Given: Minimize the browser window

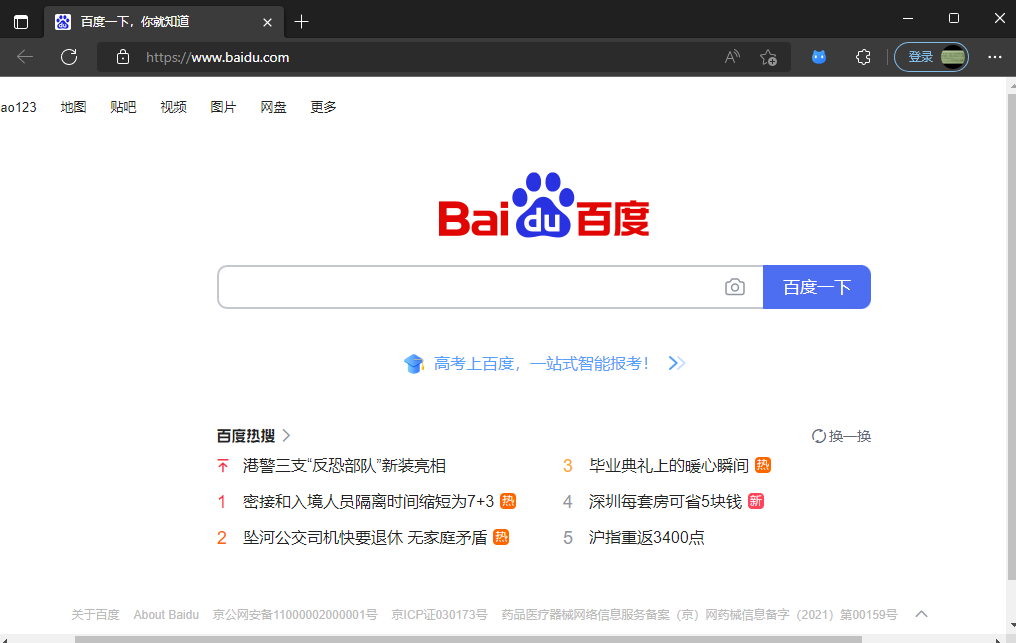Looking at the screenshot, I should pos(908,18).
